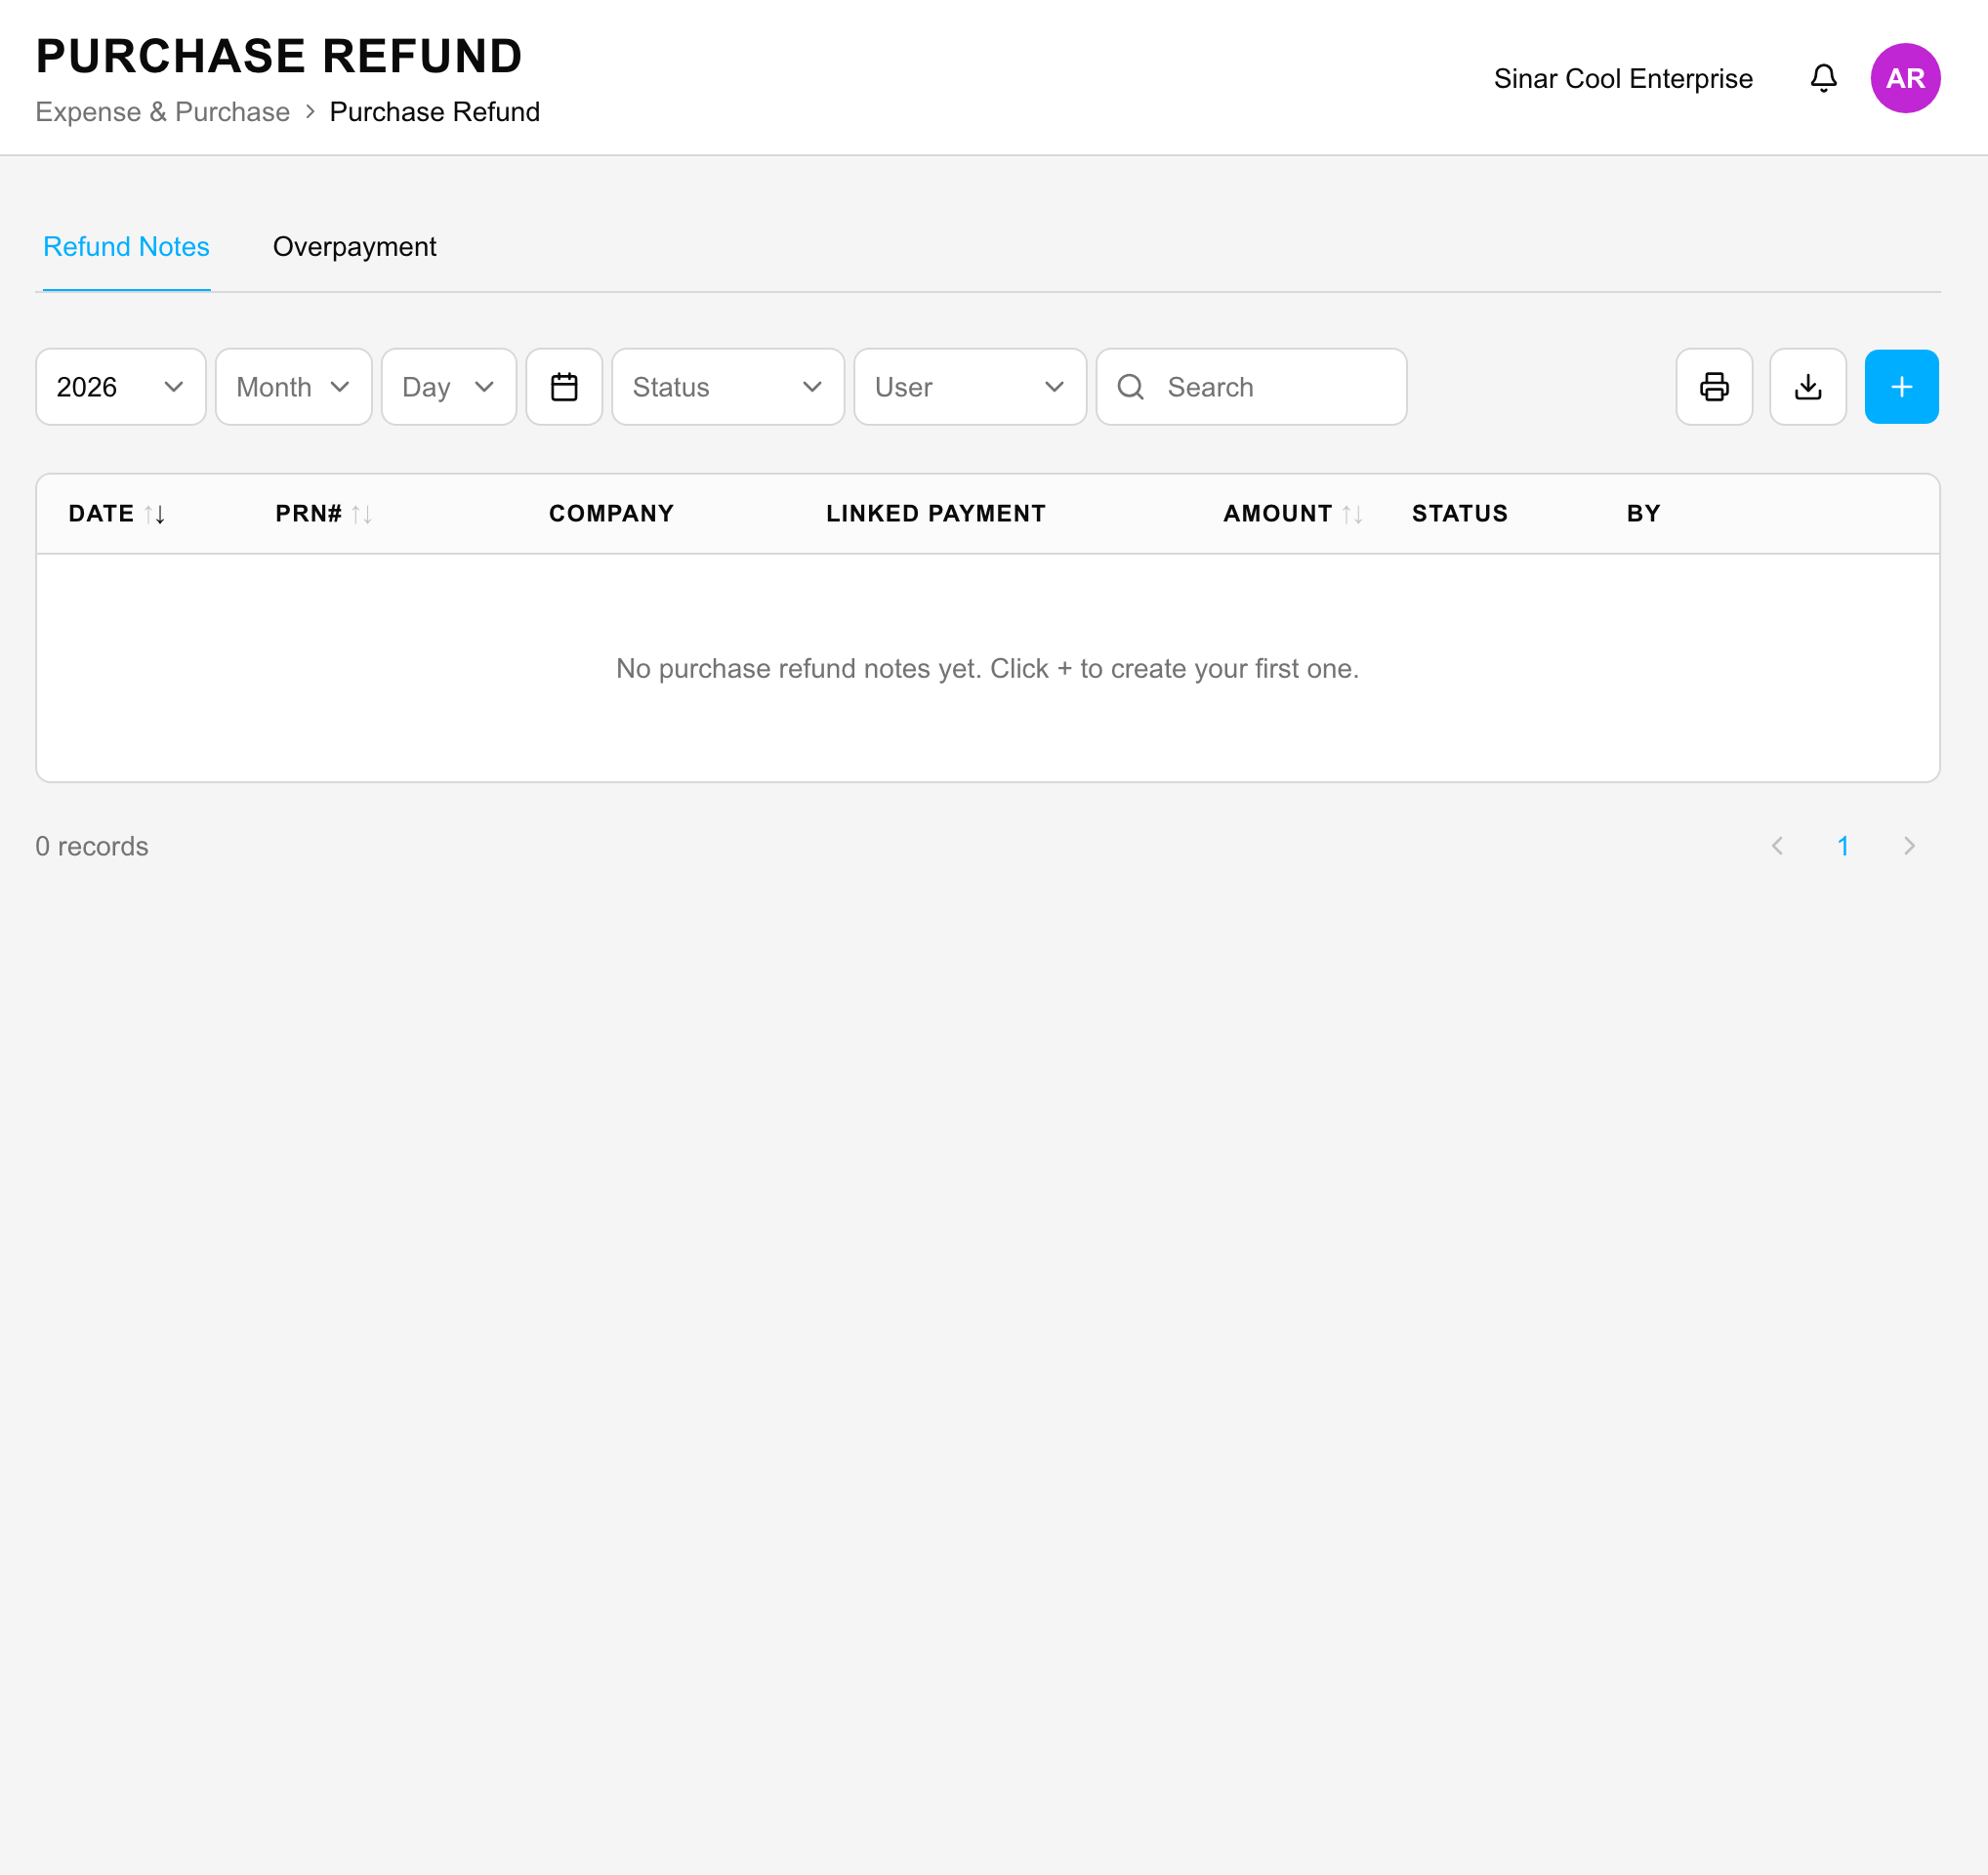Print the refund notes list
Image resolution: width=1988 pixels, height=1875 pixels.
pos(1714,387)
